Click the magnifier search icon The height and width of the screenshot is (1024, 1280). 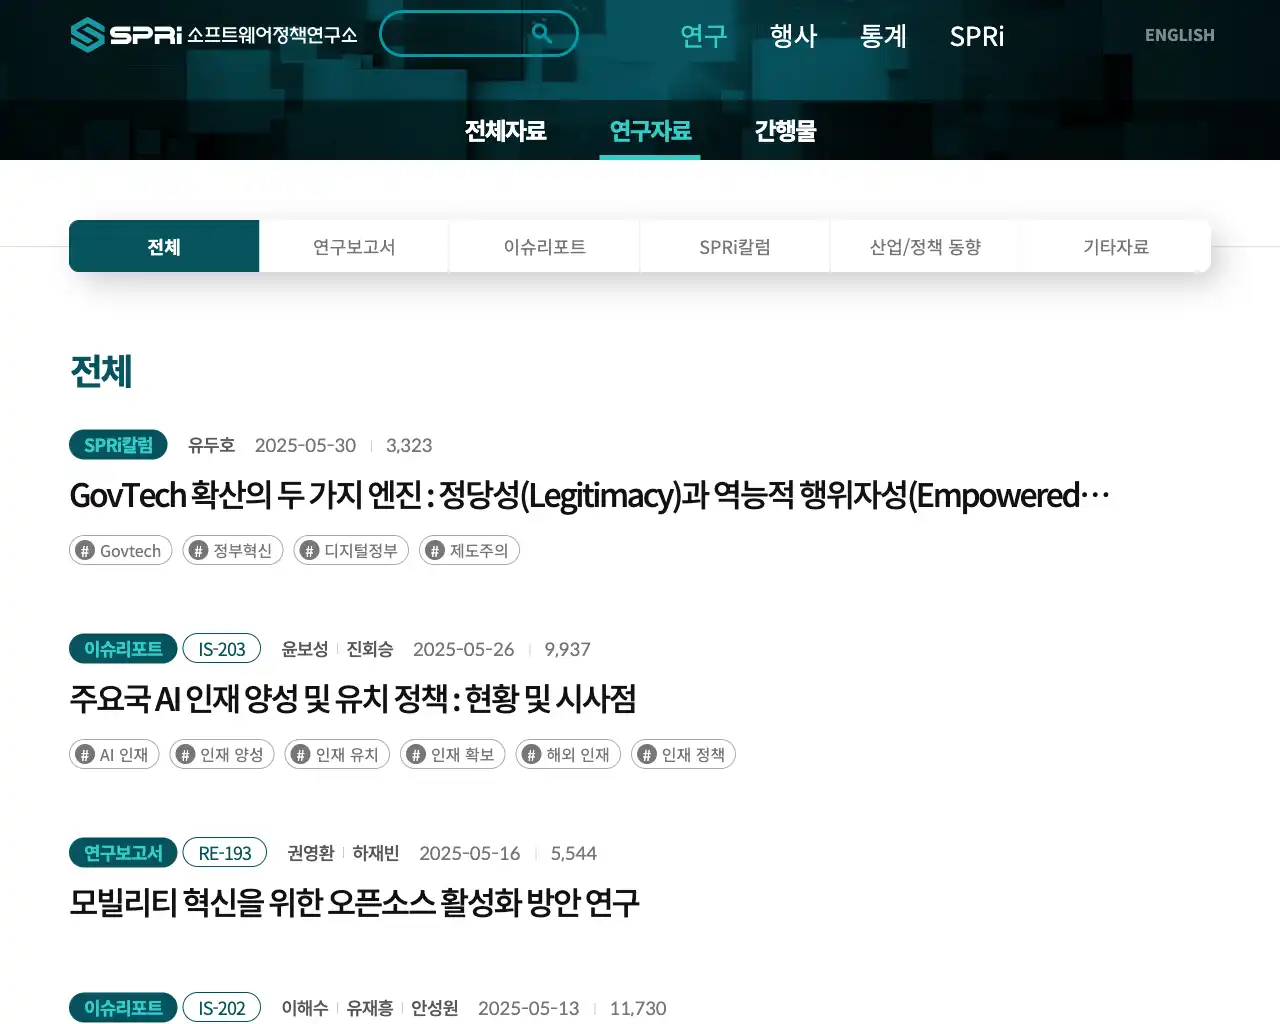point(542,34)
